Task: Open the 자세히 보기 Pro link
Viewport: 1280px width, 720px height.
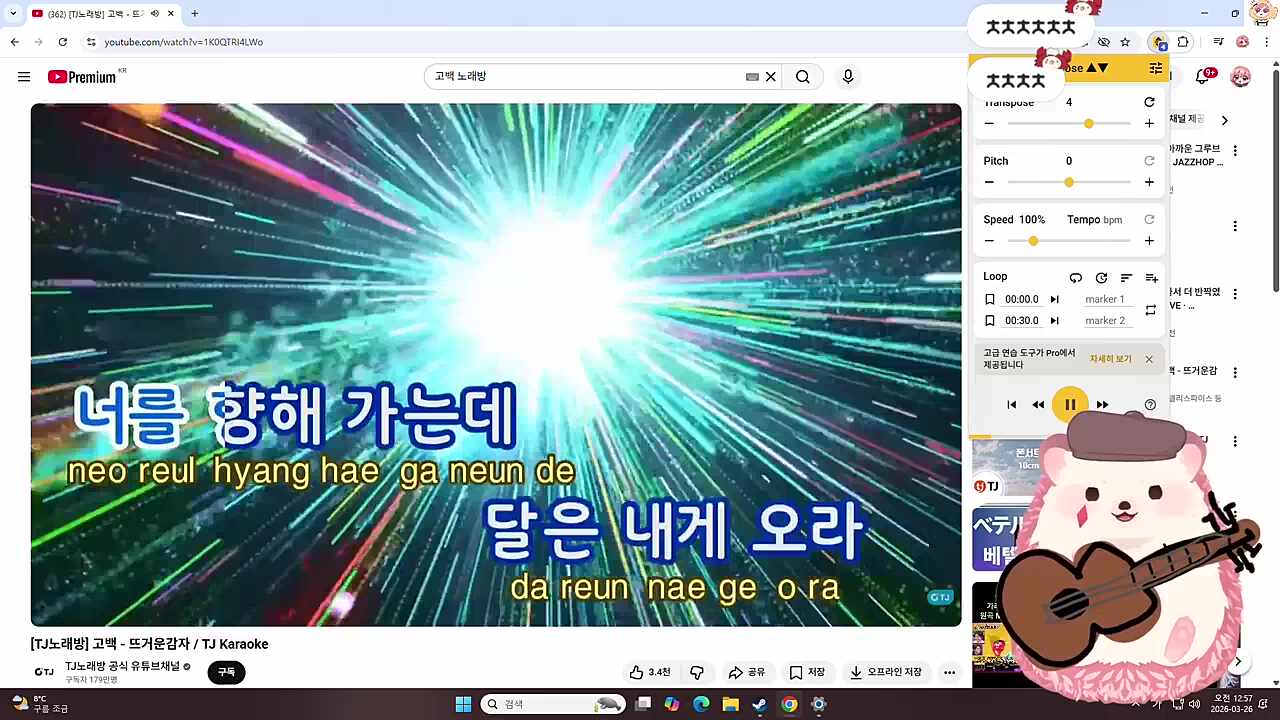Action: pos(1110,359)
